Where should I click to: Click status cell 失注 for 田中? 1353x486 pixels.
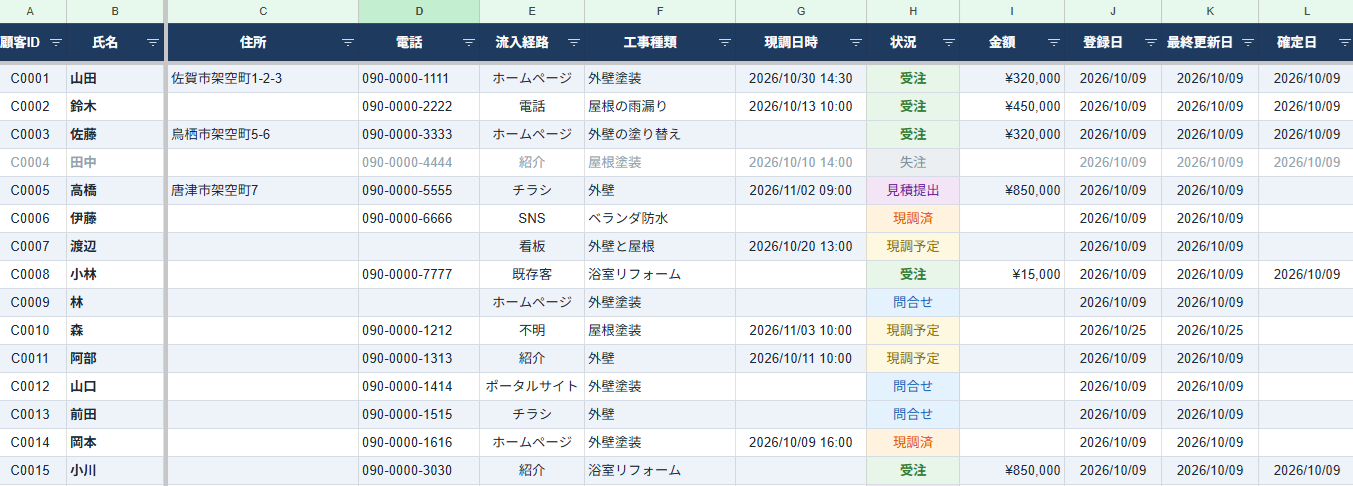pos(913,162)
